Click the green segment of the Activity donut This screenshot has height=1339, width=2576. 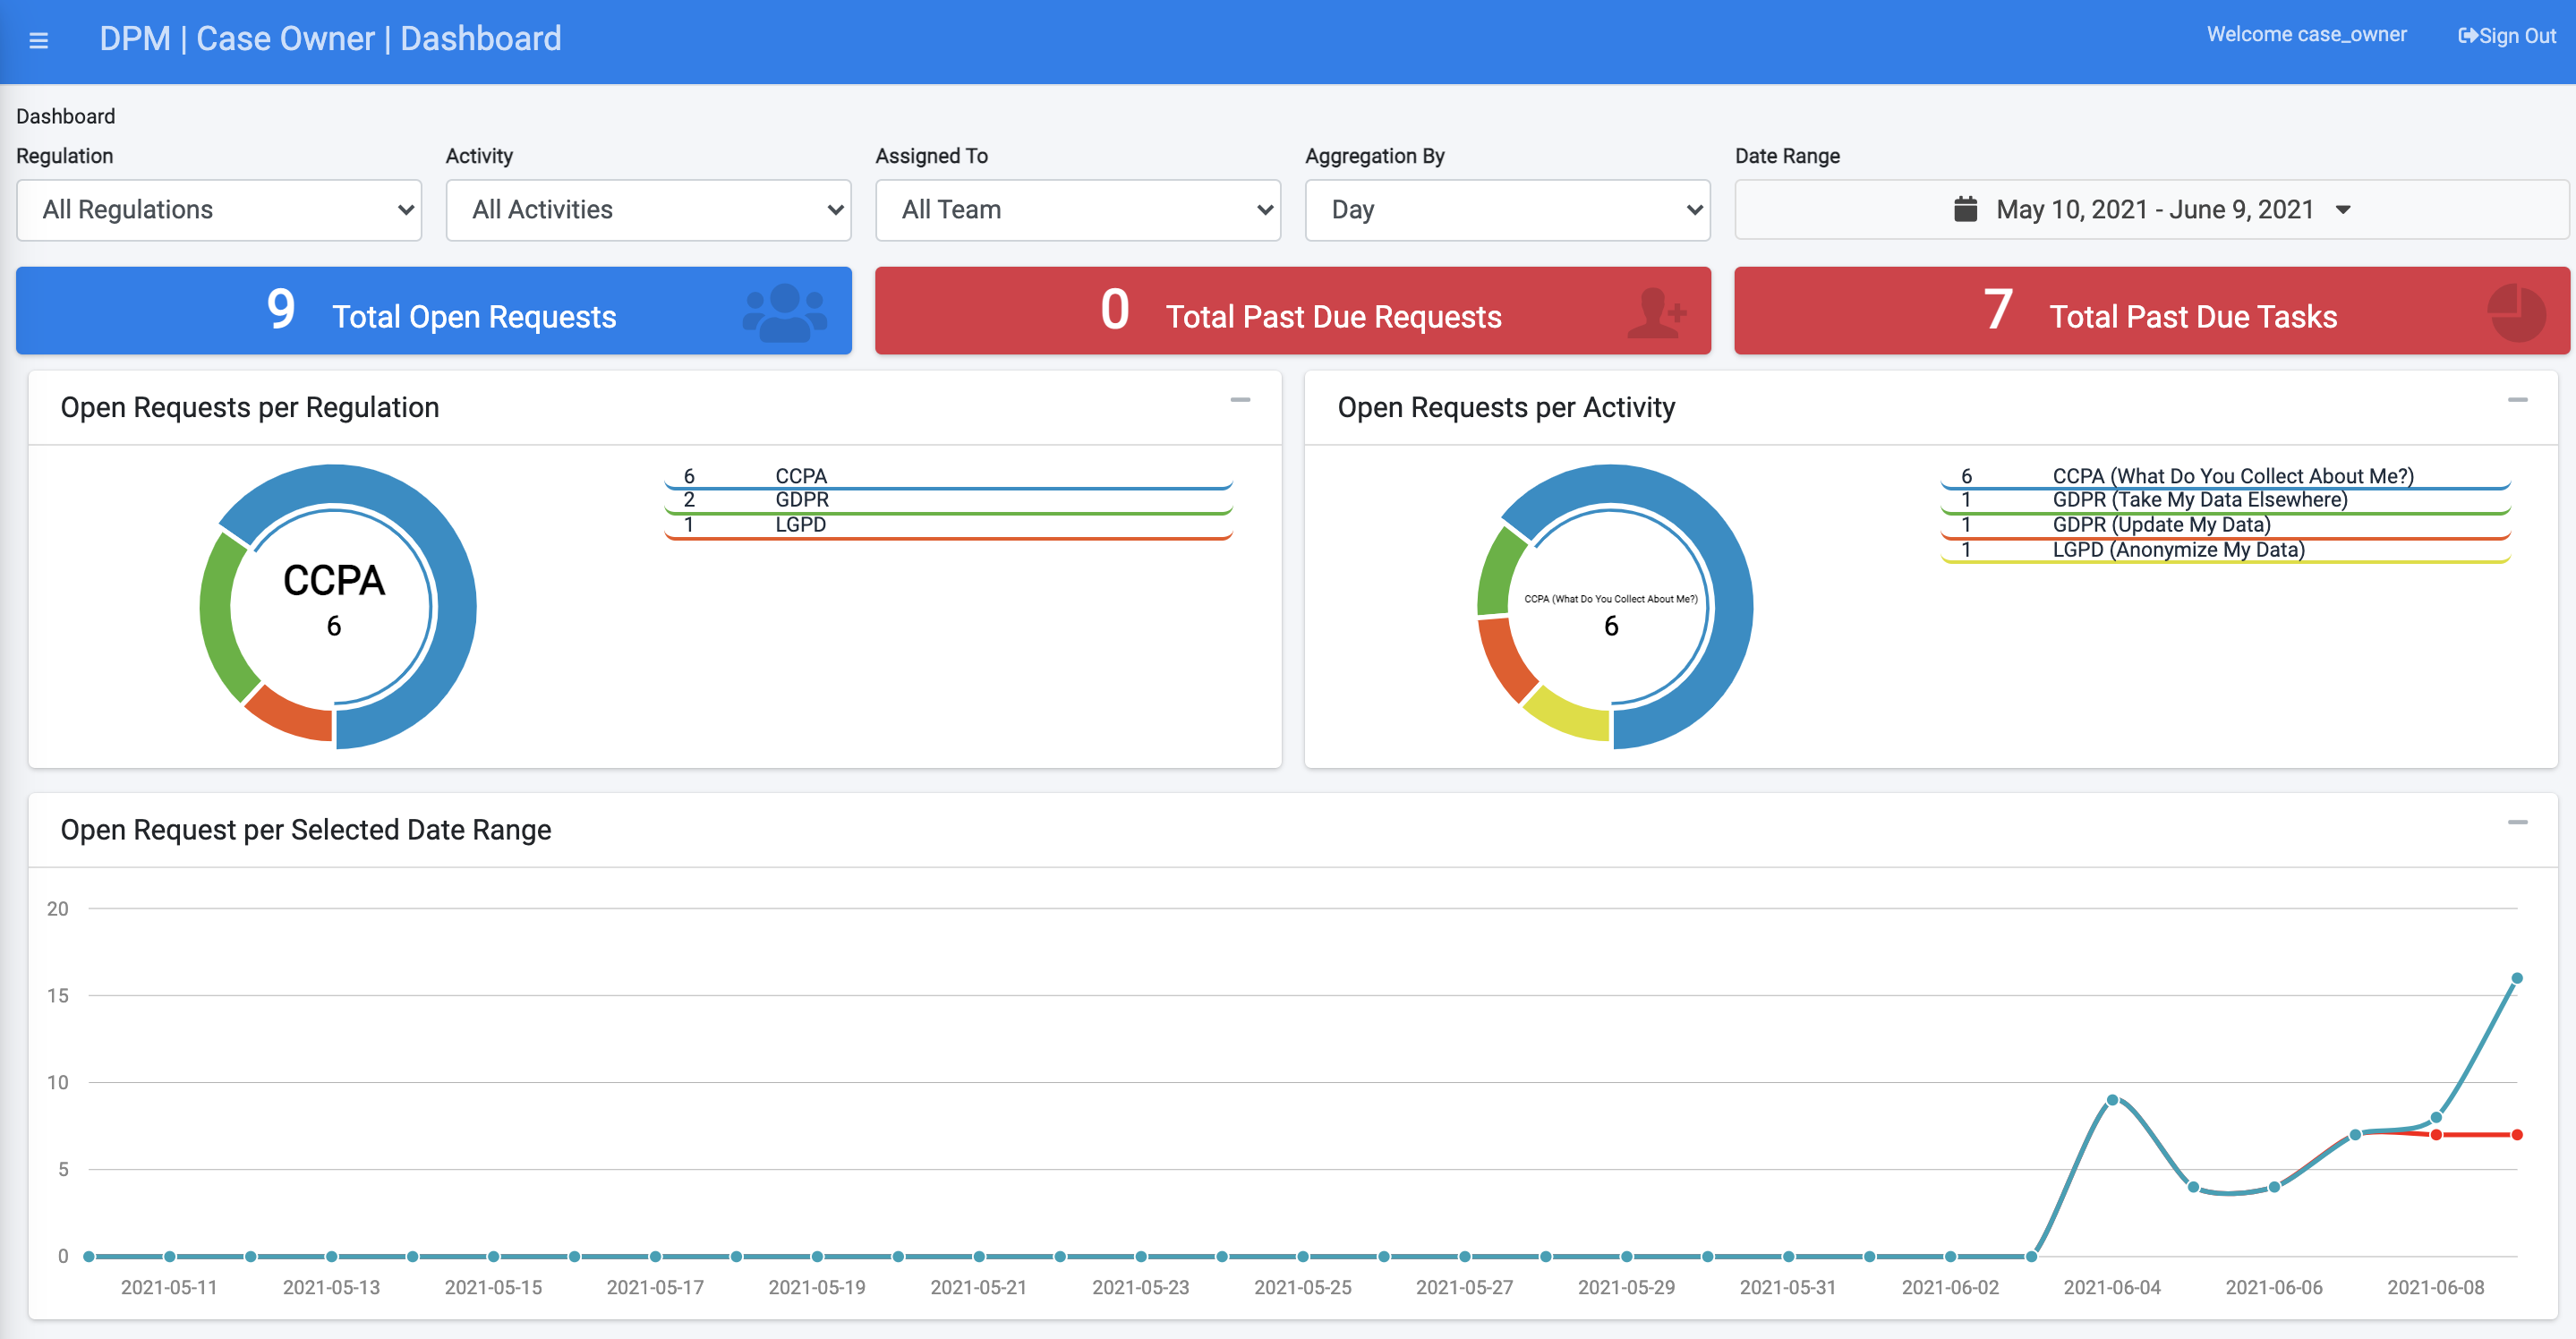coord(1499,572)
